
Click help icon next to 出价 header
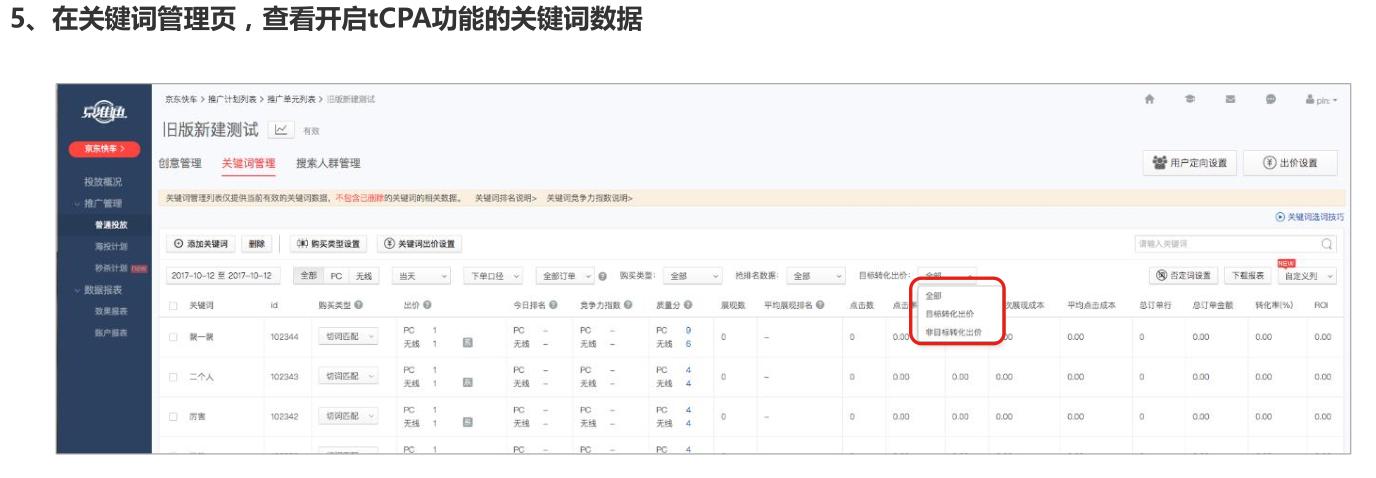pos(426,304)
